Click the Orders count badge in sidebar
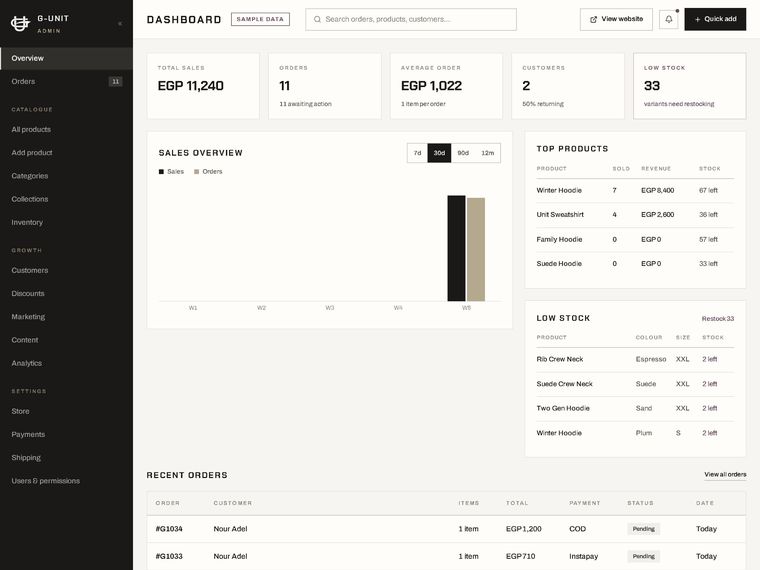 [115, 81]
